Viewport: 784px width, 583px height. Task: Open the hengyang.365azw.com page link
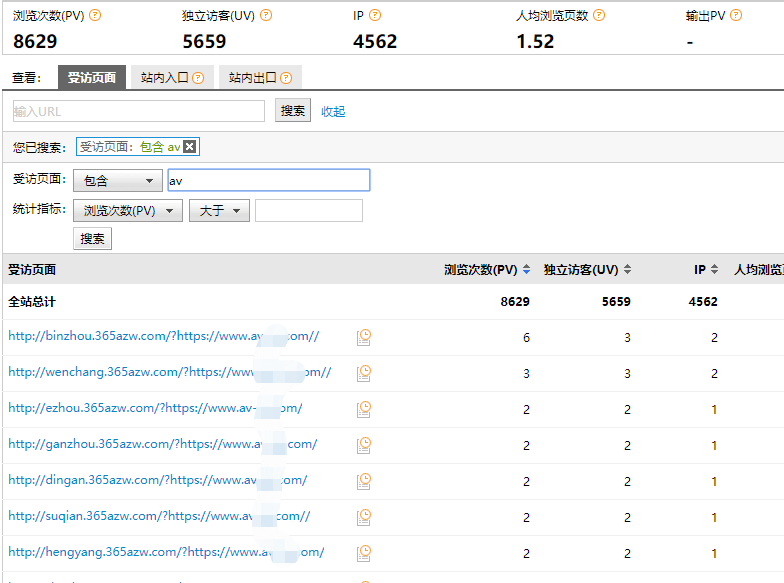point(166,552)
